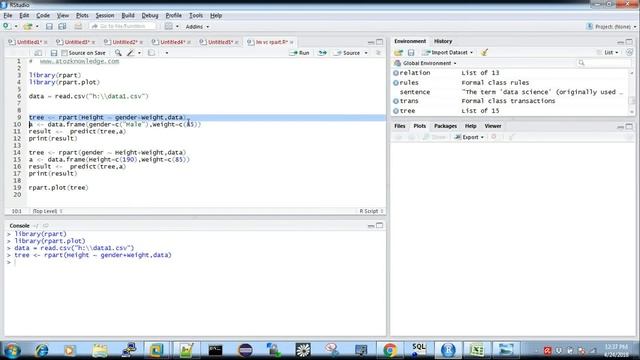Image resolution: width=640 pixels, height=360 pixels.
Task: Load workspace in Environment pane
Action: pyautogui.click(x=398, y=53)
